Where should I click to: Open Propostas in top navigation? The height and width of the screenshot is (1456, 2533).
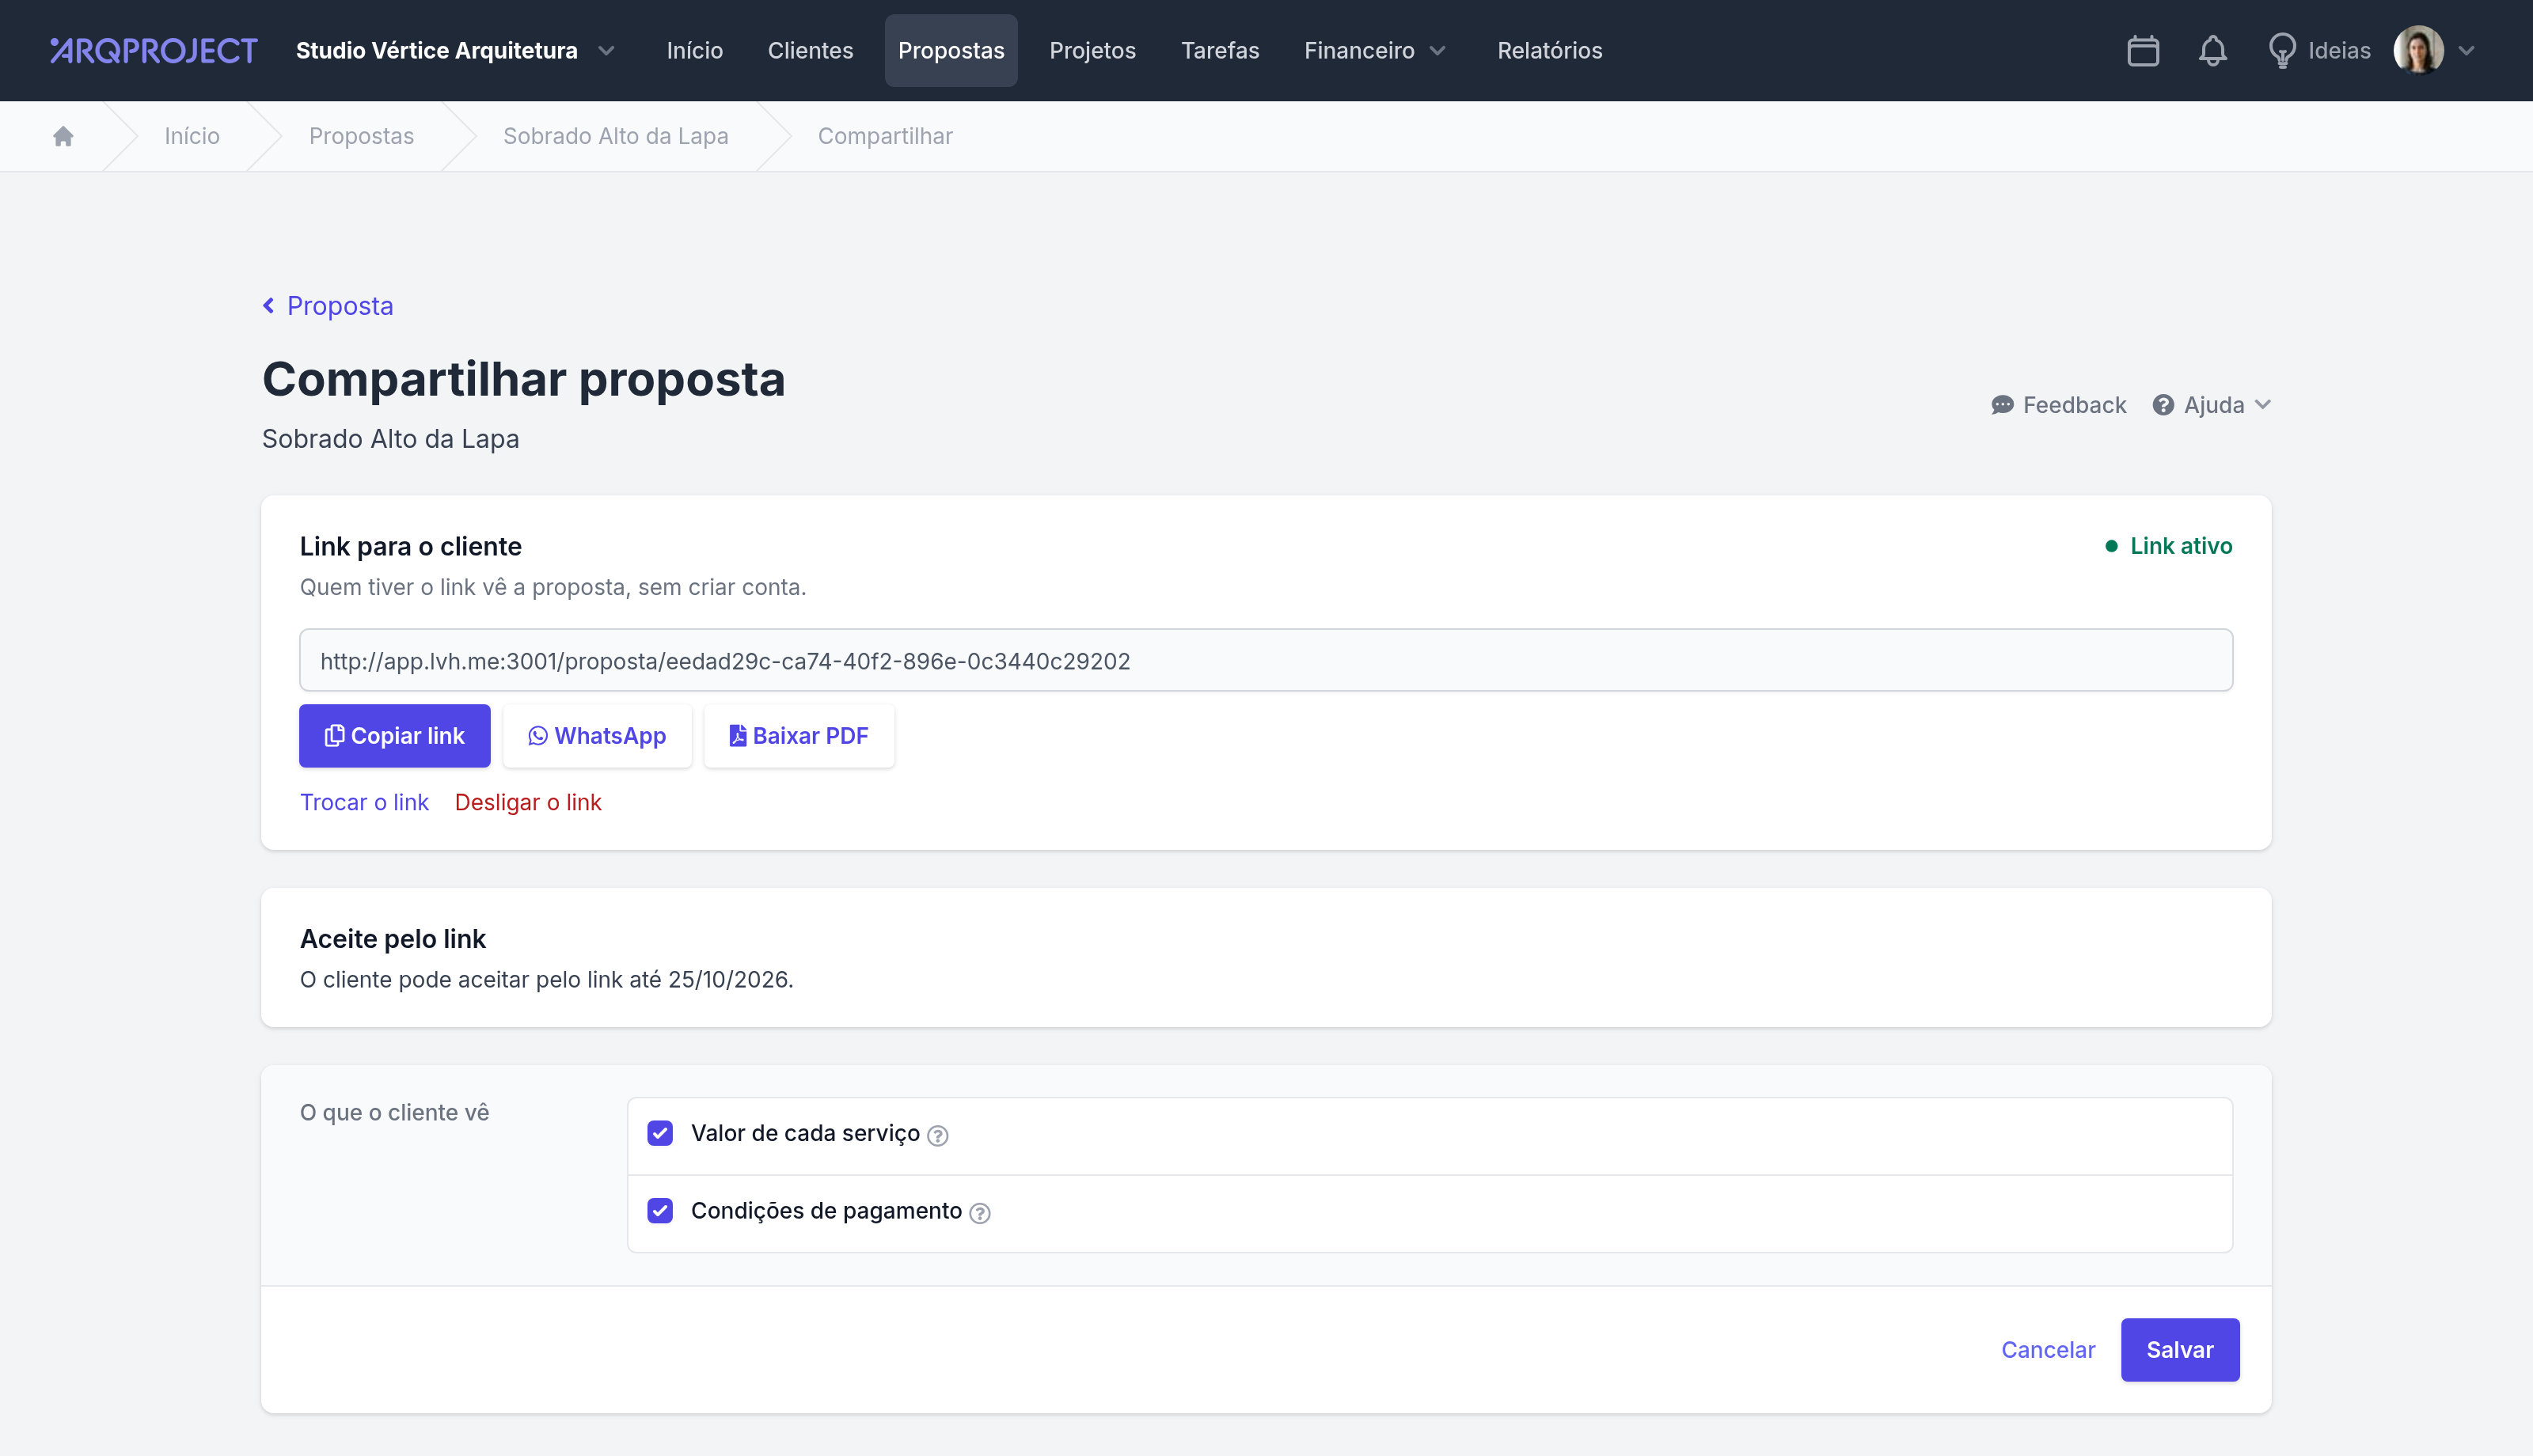coord(951,50)
